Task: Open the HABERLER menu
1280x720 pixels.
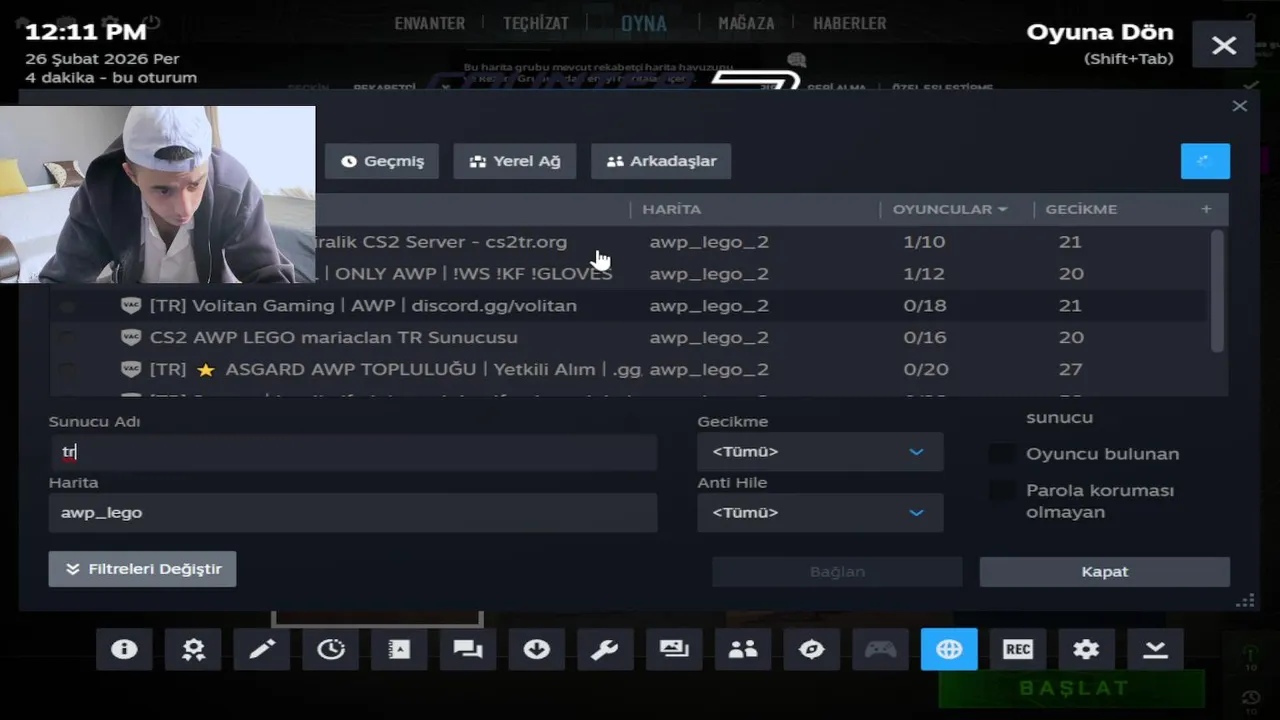Action: click(850, 23)
